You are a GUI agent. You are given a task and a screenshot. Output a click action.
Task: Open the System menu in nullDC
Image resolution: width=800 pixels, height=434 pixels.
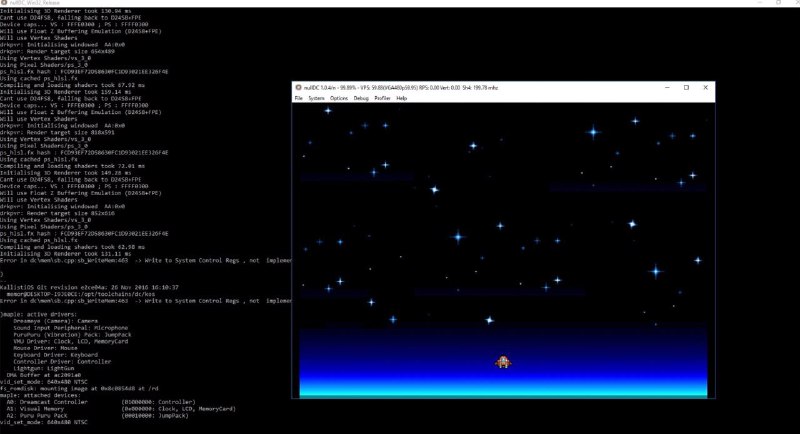316,98
